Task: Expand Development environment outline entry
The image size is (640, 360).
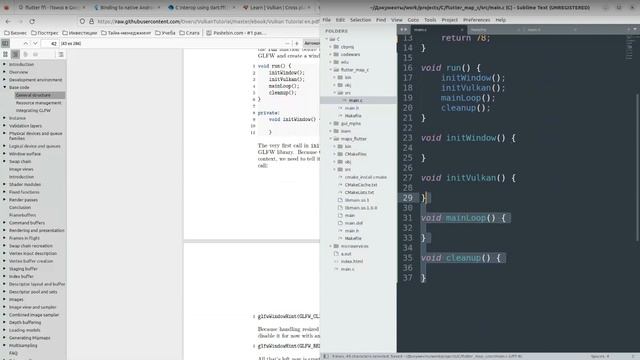Action: [x=4, y=80]
